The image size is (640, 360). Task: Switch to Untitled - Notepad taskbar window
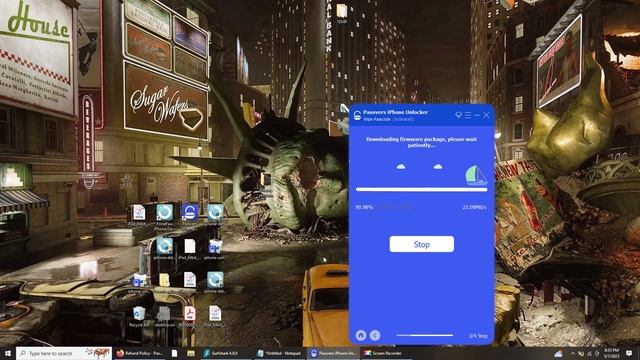point(279,353)
